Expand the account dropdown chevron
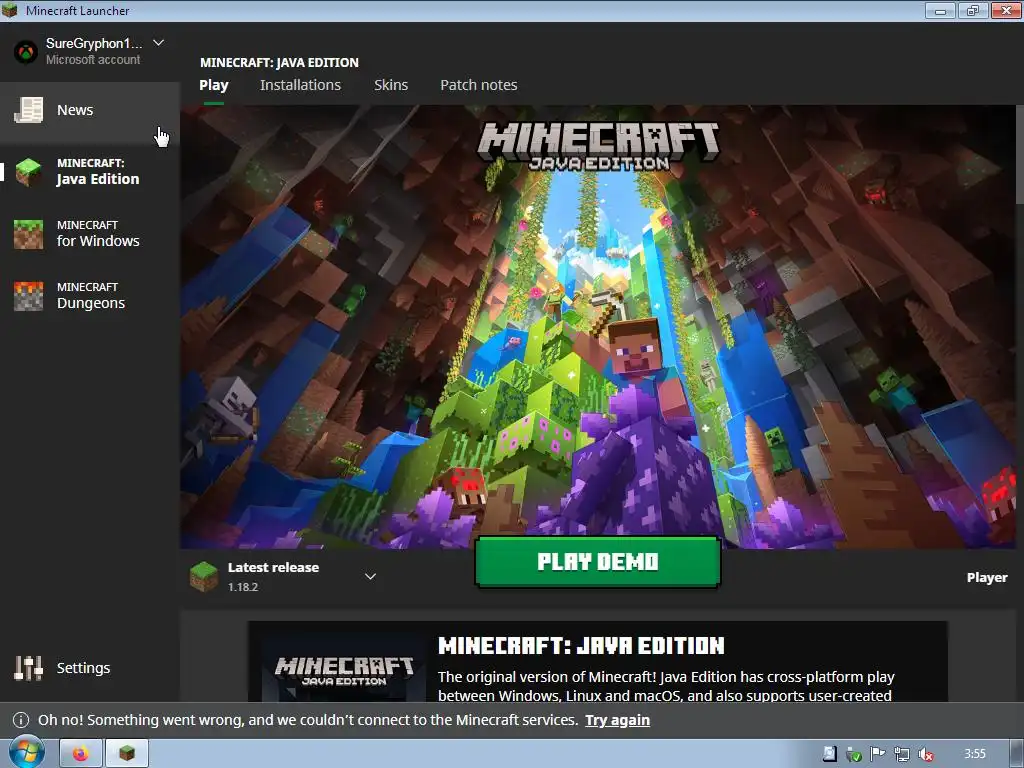 [x=158, y=43]
